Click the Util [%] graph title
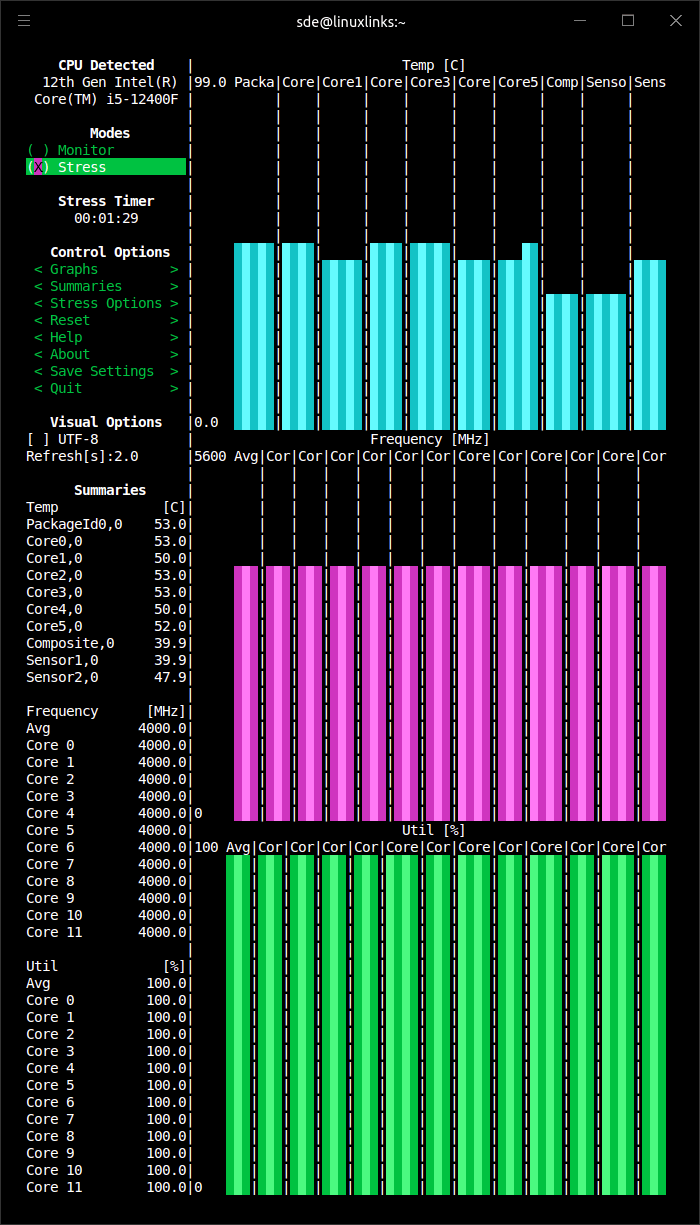This screenshot has width=700, height=1225. (434, 830)
